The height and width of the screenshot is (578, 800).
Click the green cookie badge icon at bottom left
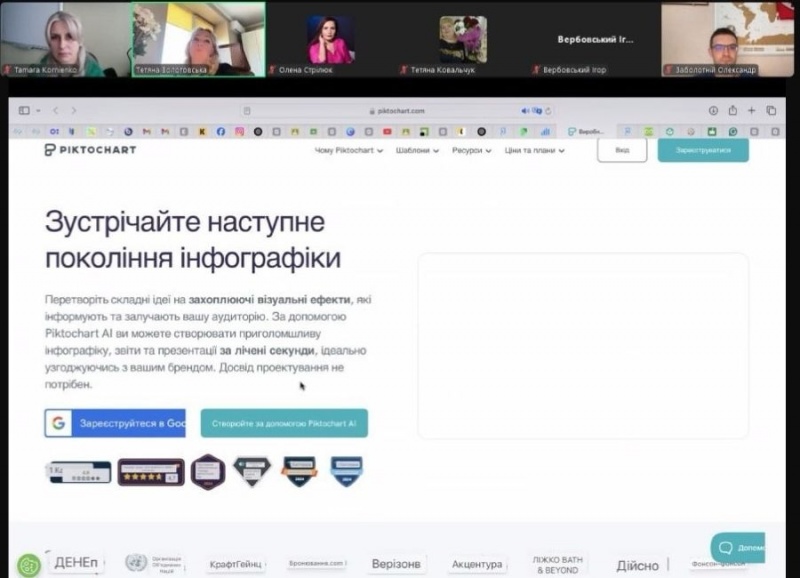pos(29,565)
